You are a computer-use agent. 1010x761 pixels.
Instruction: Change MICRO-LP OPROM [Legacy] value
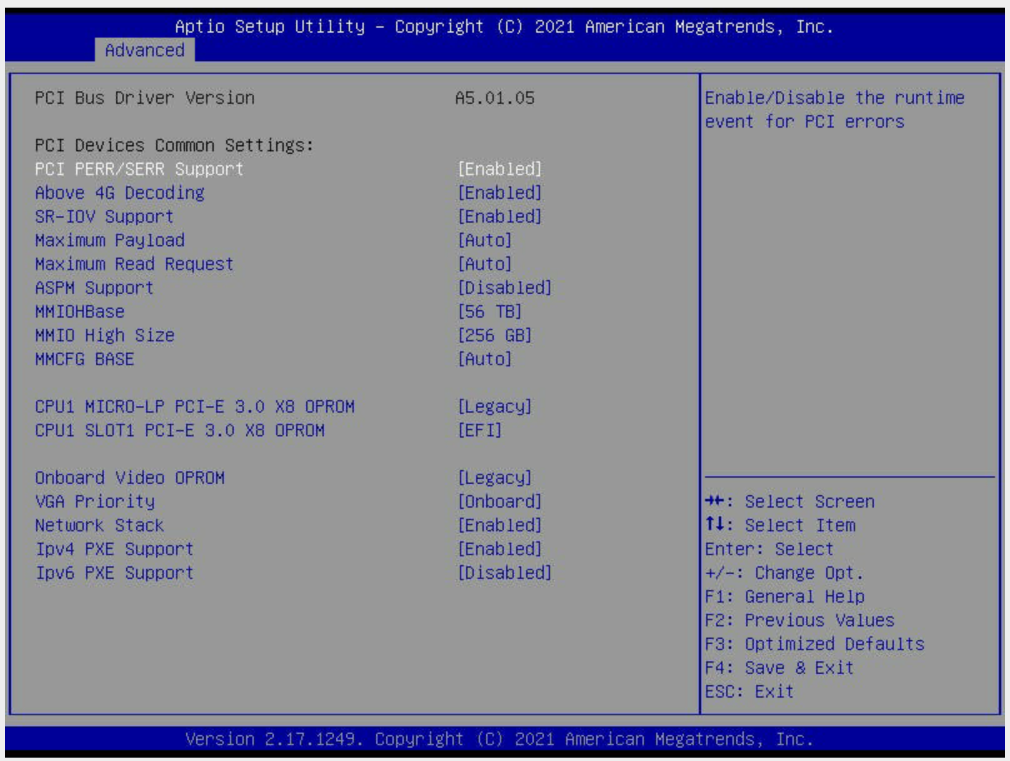coord(495,407)
